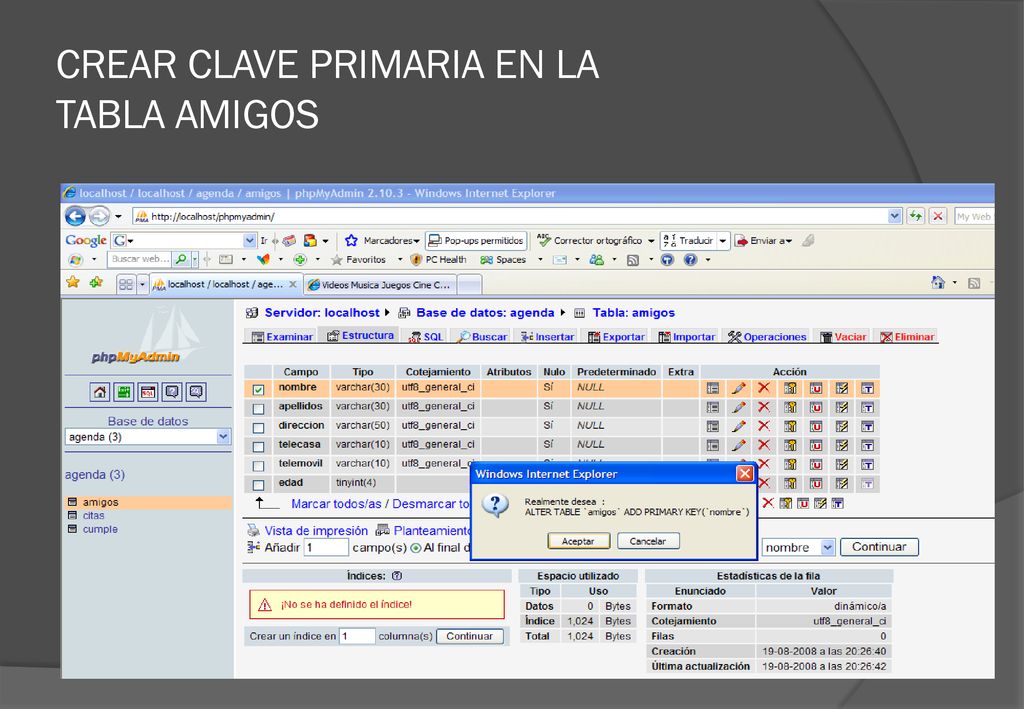Click the Add to Favorites star-plus icon
Viewport: 1024px width, 709px height.
tap(96, 282)
